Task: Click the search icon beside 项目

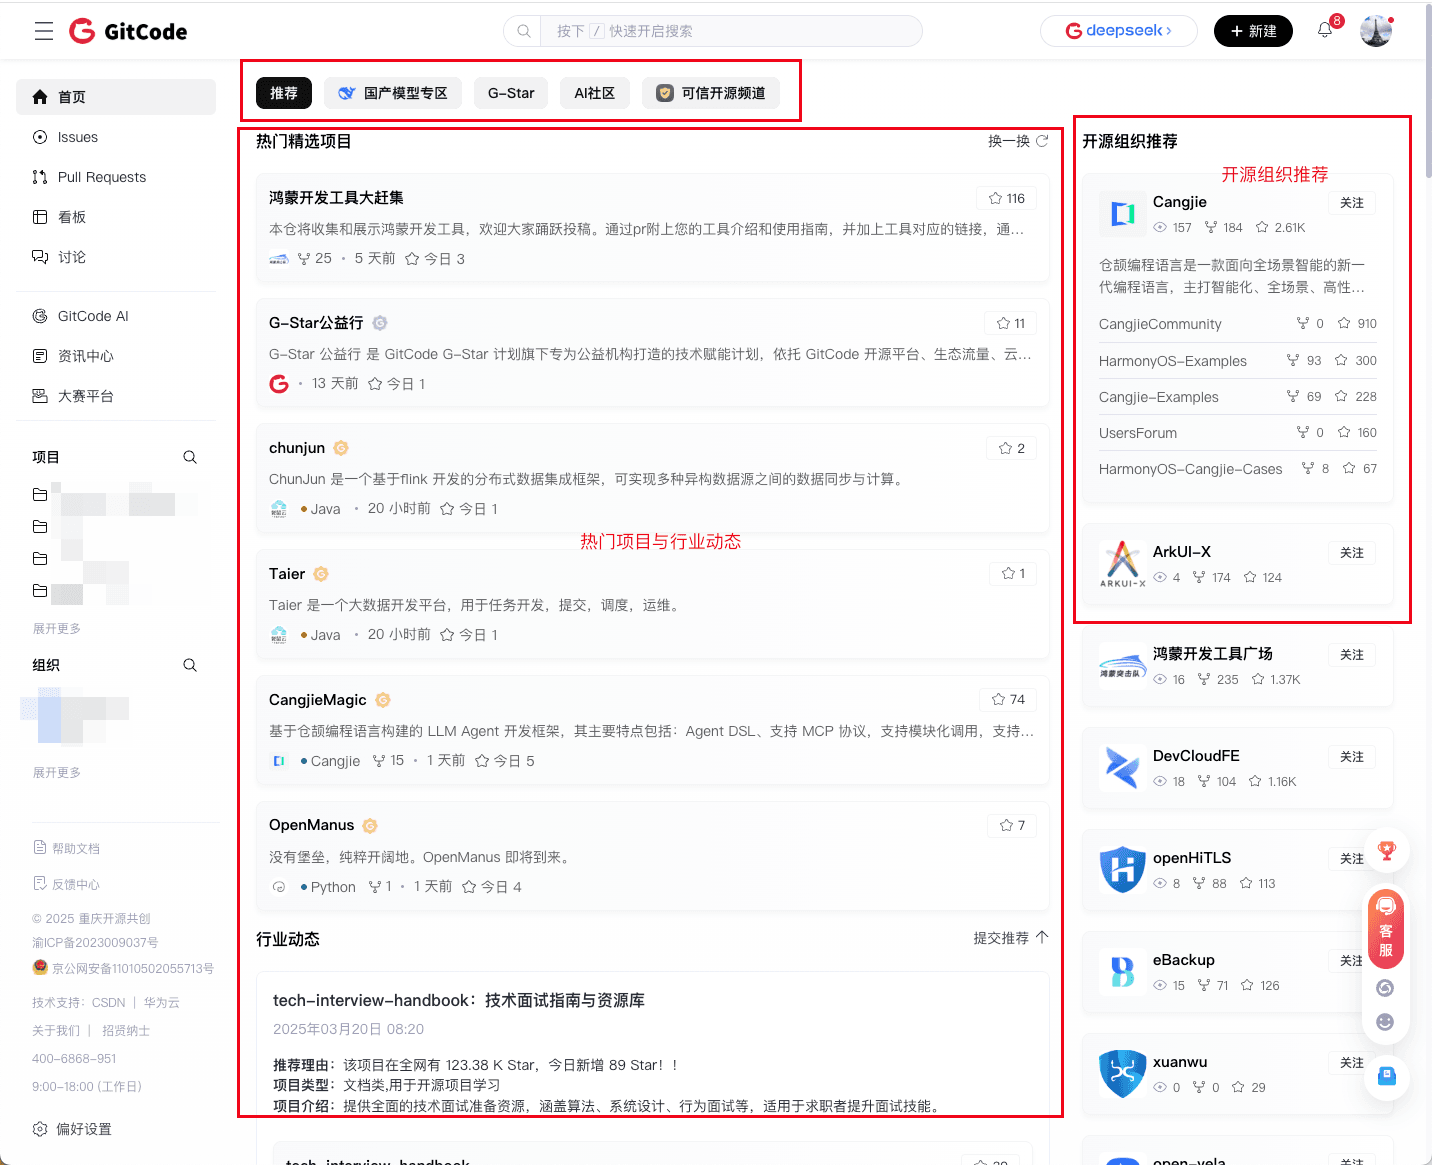Action: coord(190,457)
